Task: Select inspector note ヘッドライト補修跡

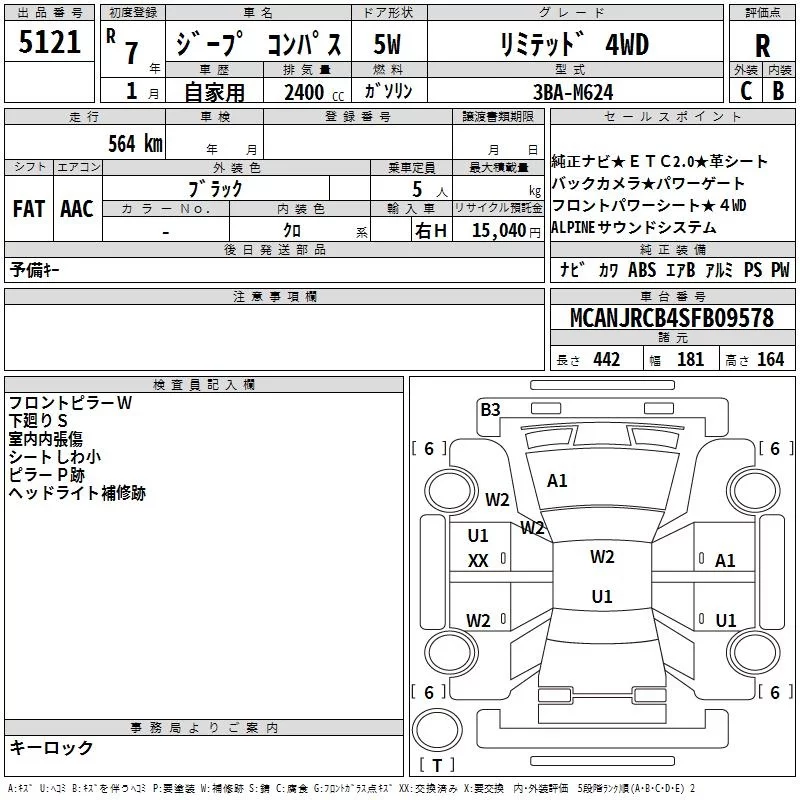Action: click(77, 492)
